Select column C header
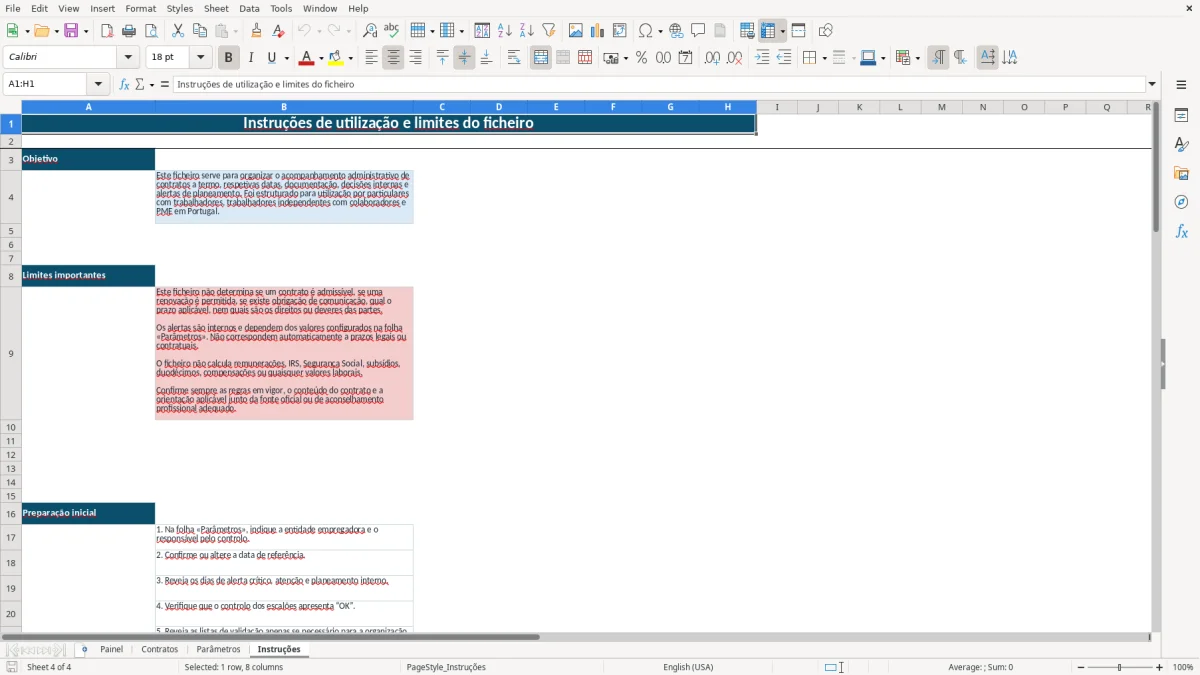Image resolution: width=1200 pixels, height=675 pixels. (442, 107)
